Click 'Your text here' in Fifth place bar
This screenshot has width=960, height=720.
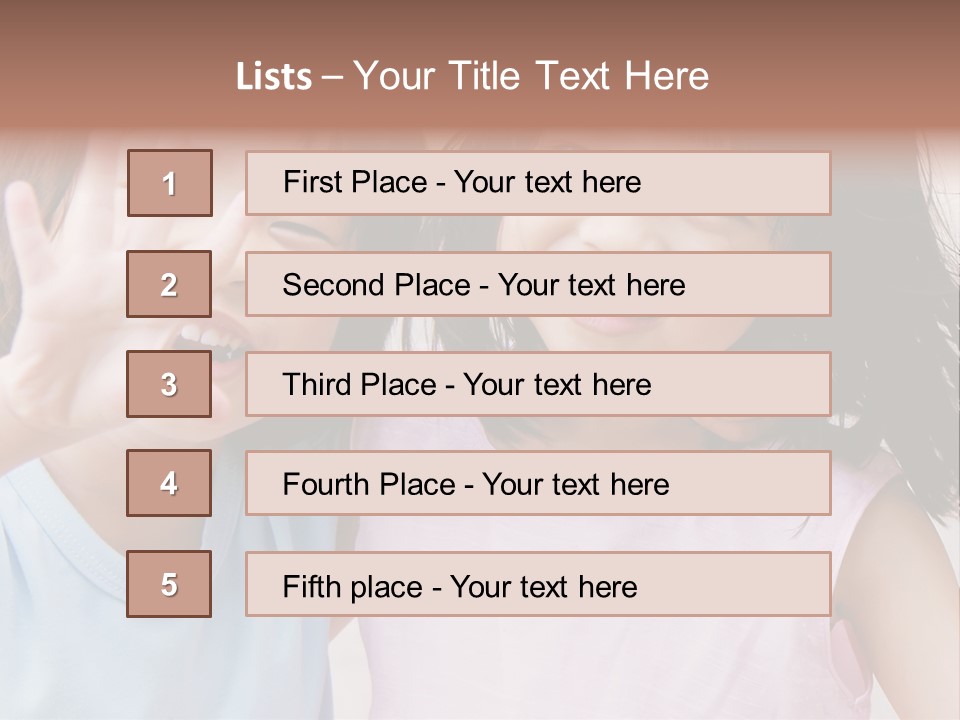543,586
